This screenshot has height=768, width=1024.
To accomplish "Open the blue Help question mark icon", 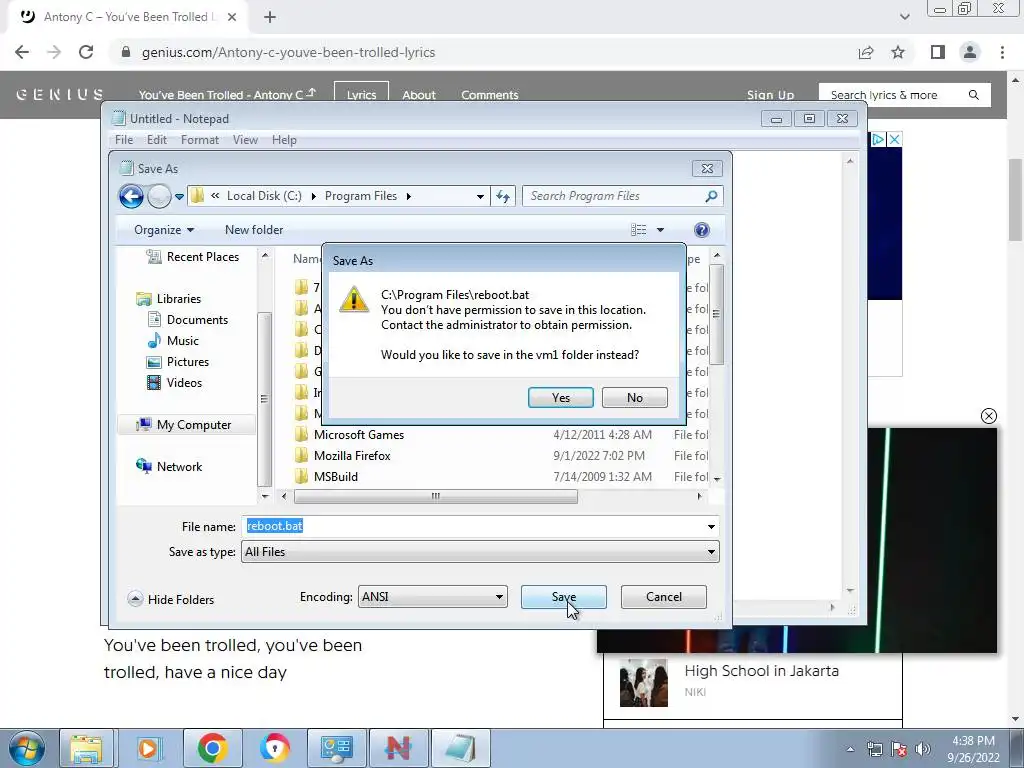I will [x=701, y=230].
